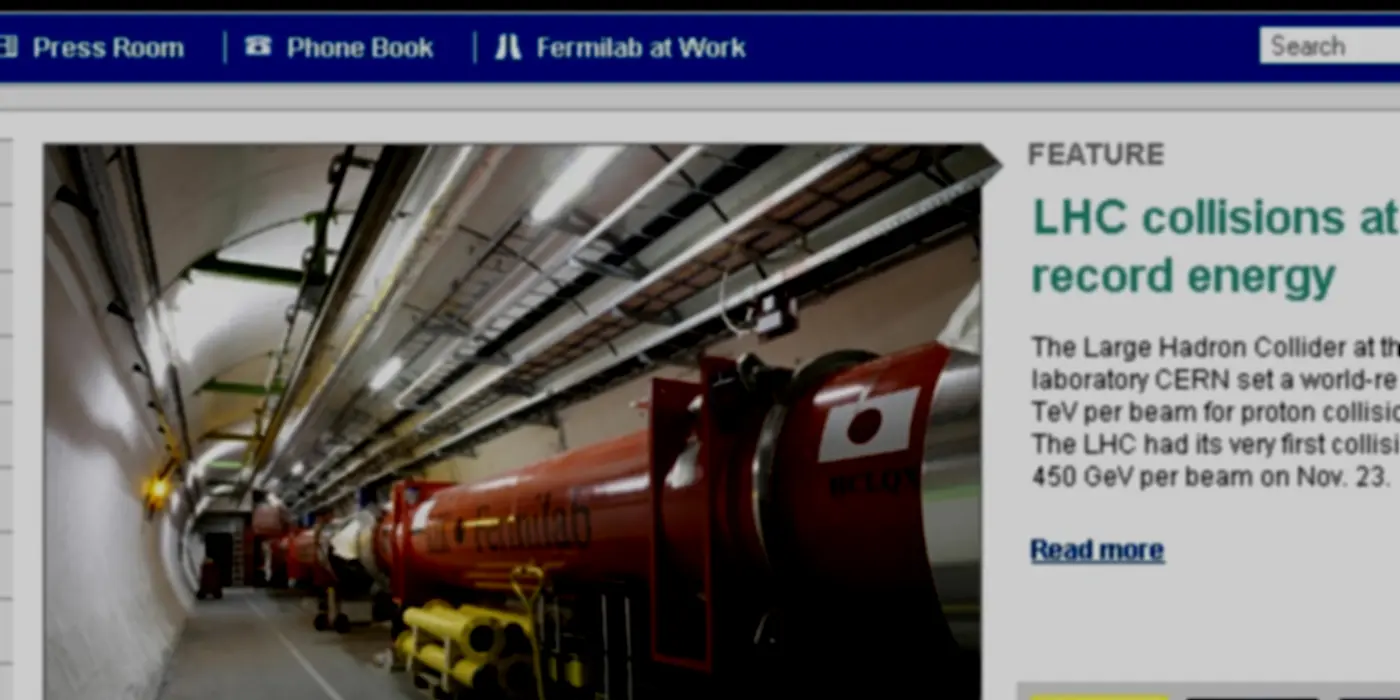This screenshot has width=1400, height=700.
Task: Focus the Search text box
Action: (x=1330, y=46)
